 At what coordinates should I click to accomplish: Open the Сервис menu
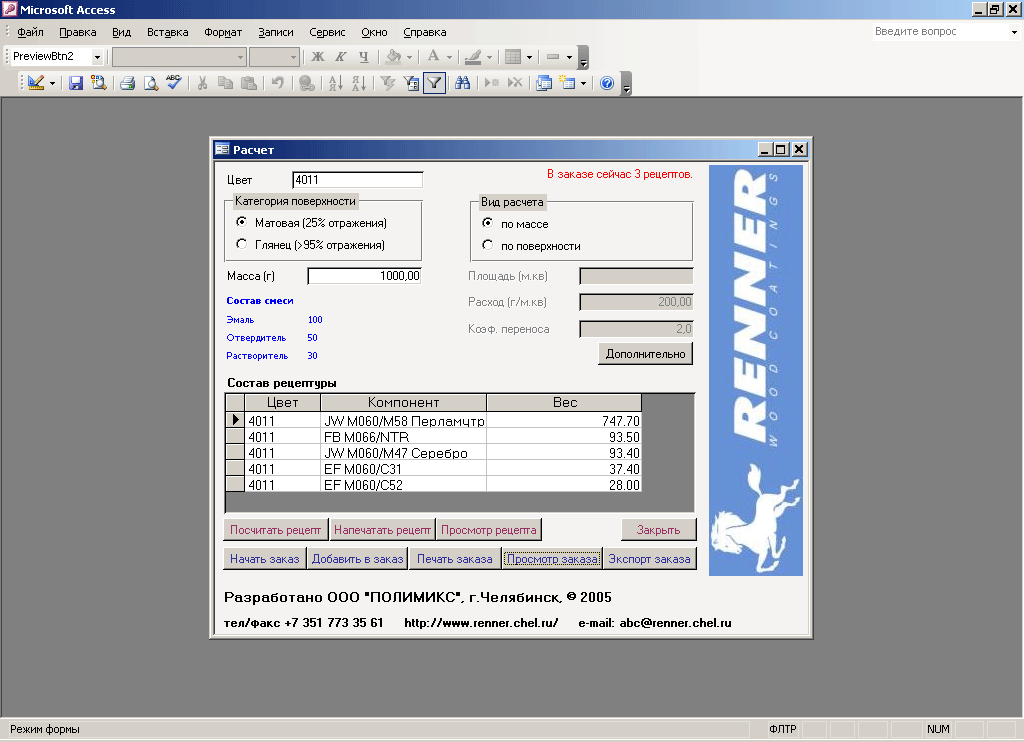point(327,32)
